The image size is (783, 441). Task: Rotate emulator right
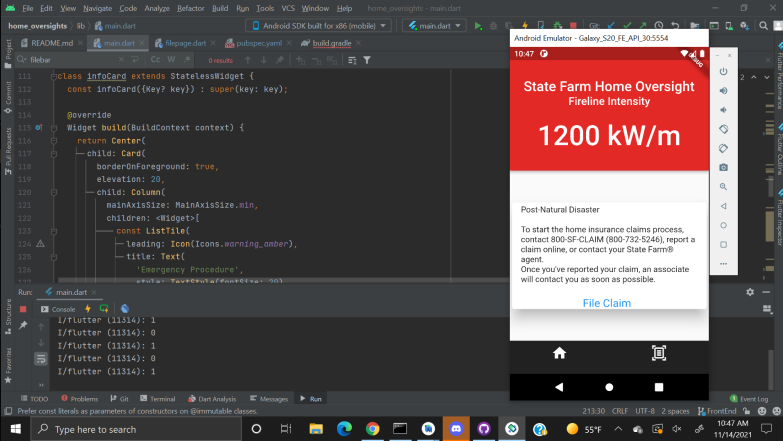pyautogui.click(x=723, y=148)
